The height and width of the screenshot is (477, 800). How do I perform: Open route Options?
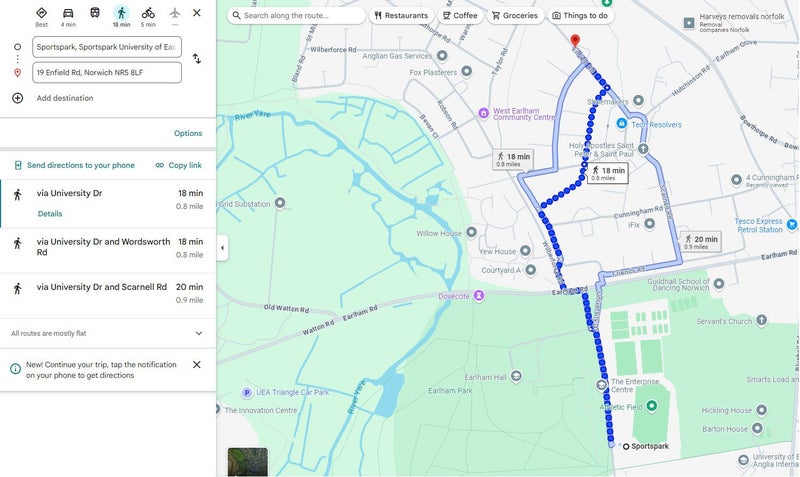click(x=188, y=133)
